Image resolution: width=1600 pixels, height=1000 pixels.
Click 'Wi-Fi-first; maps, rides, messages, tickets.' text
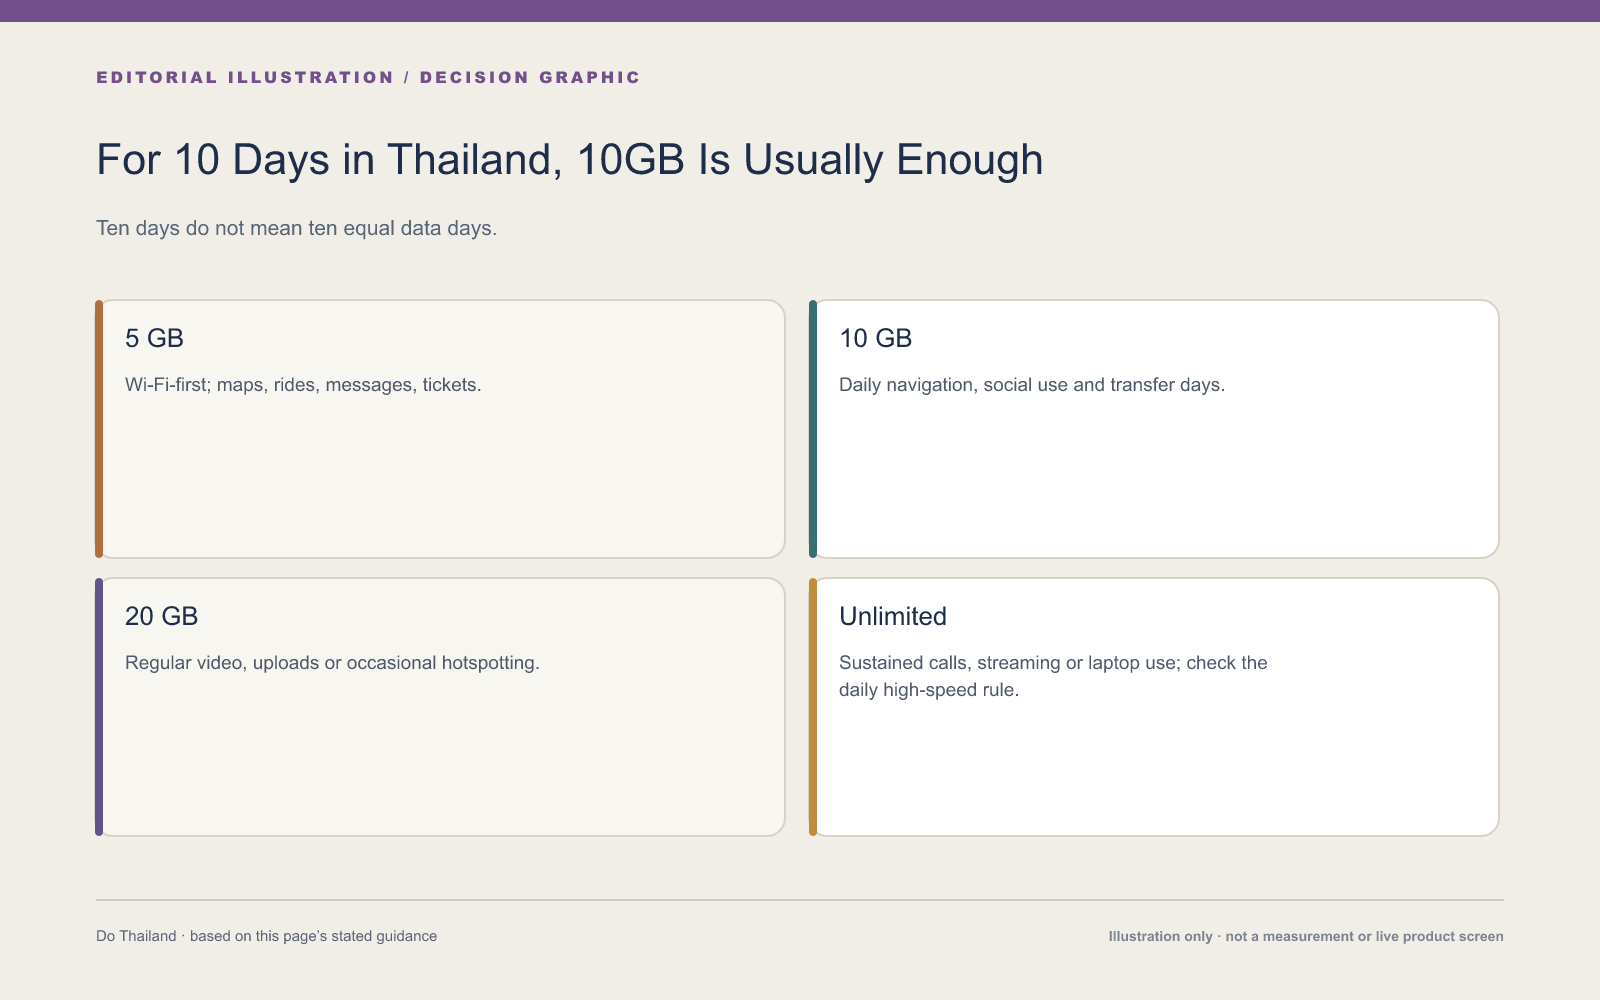pos(303,385)
